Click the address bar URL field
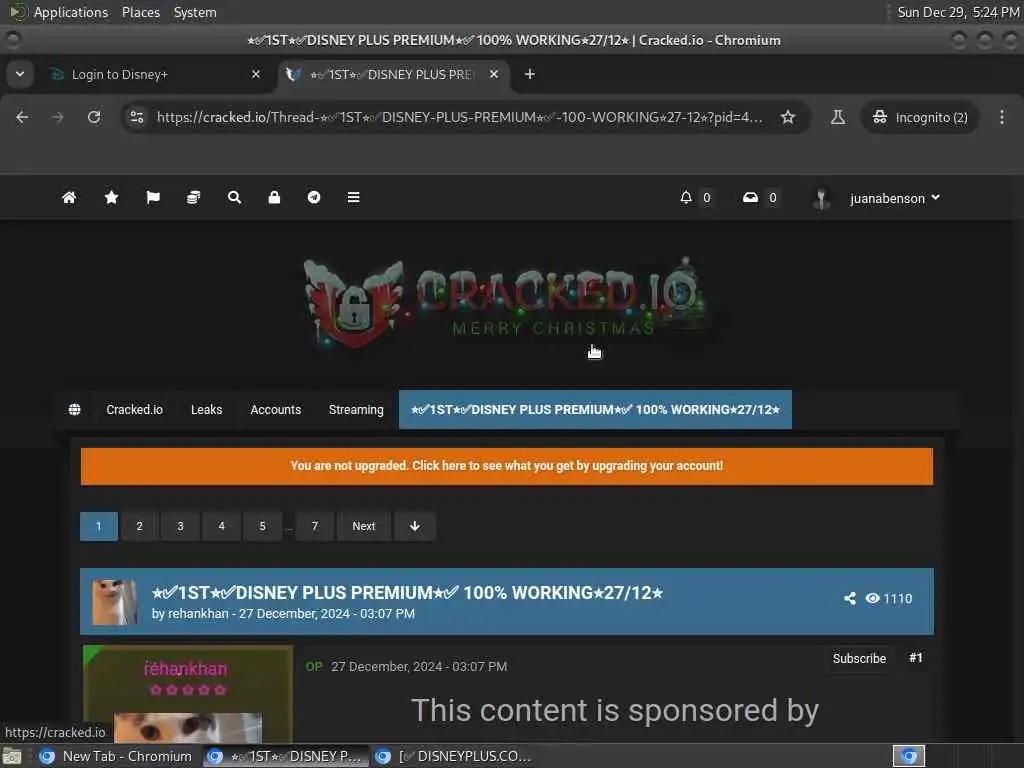The image size is (1024, 768). 460,118
